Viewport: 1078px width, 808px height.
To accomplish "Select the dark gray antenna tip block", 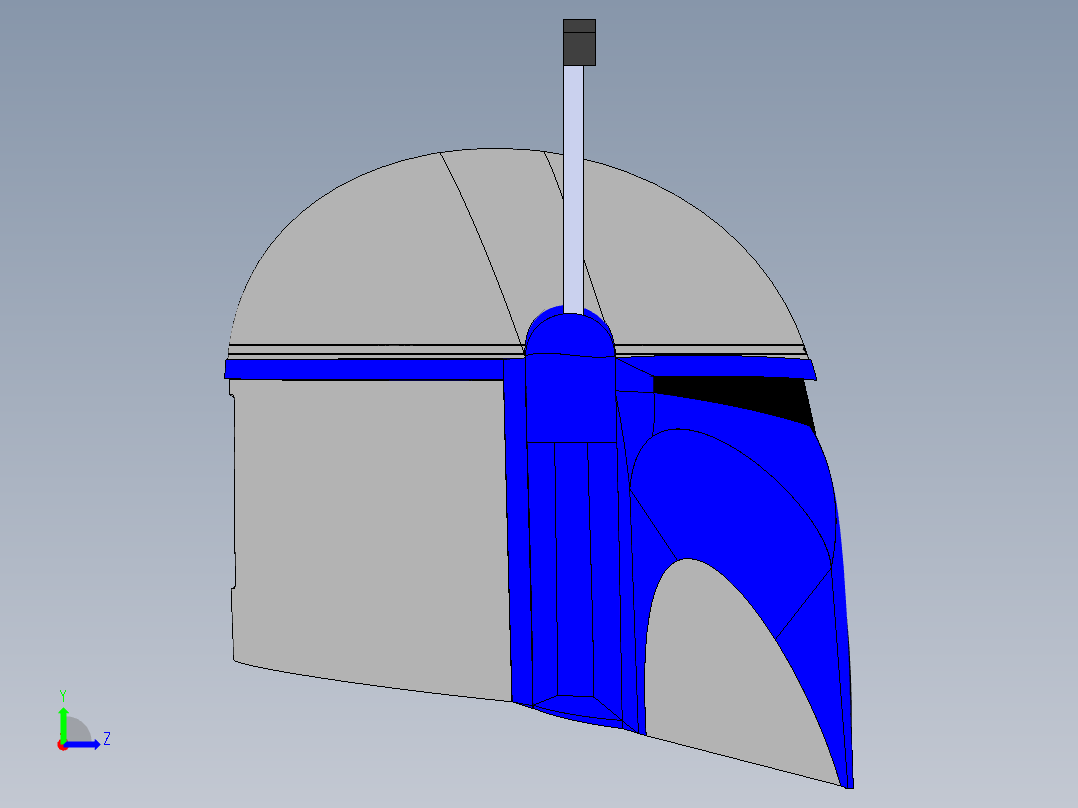I will click(x=580, y=43).
